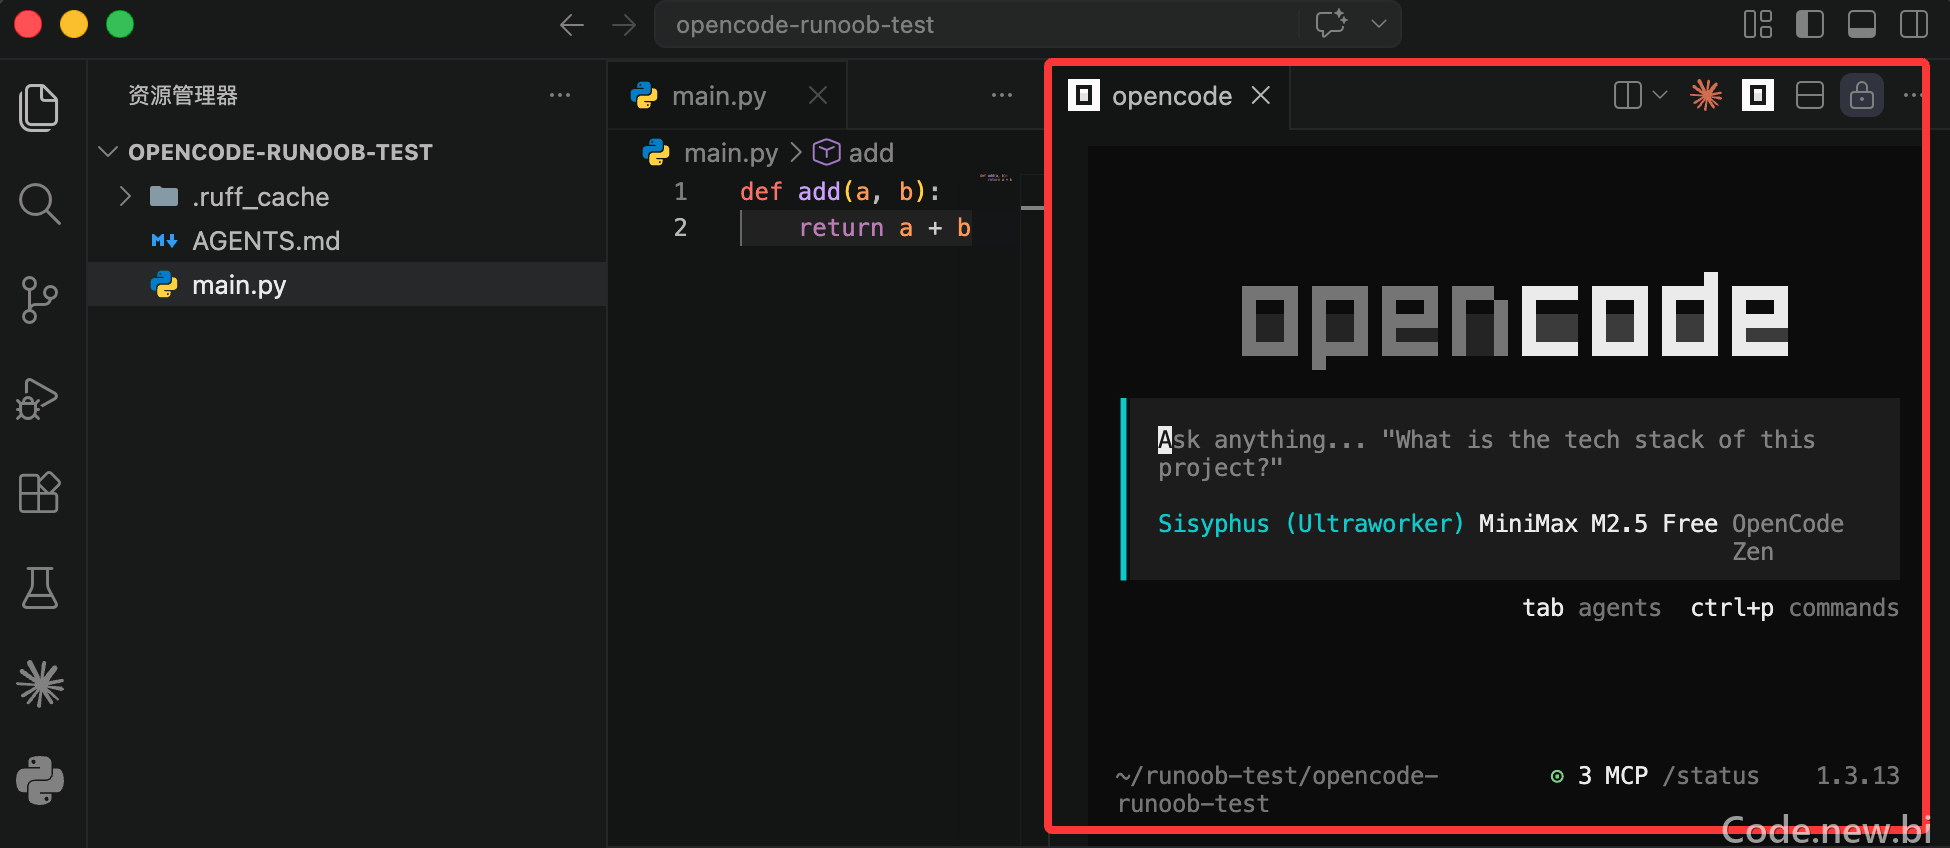Click the opencode square toolbar icon

pos(1758,95)
